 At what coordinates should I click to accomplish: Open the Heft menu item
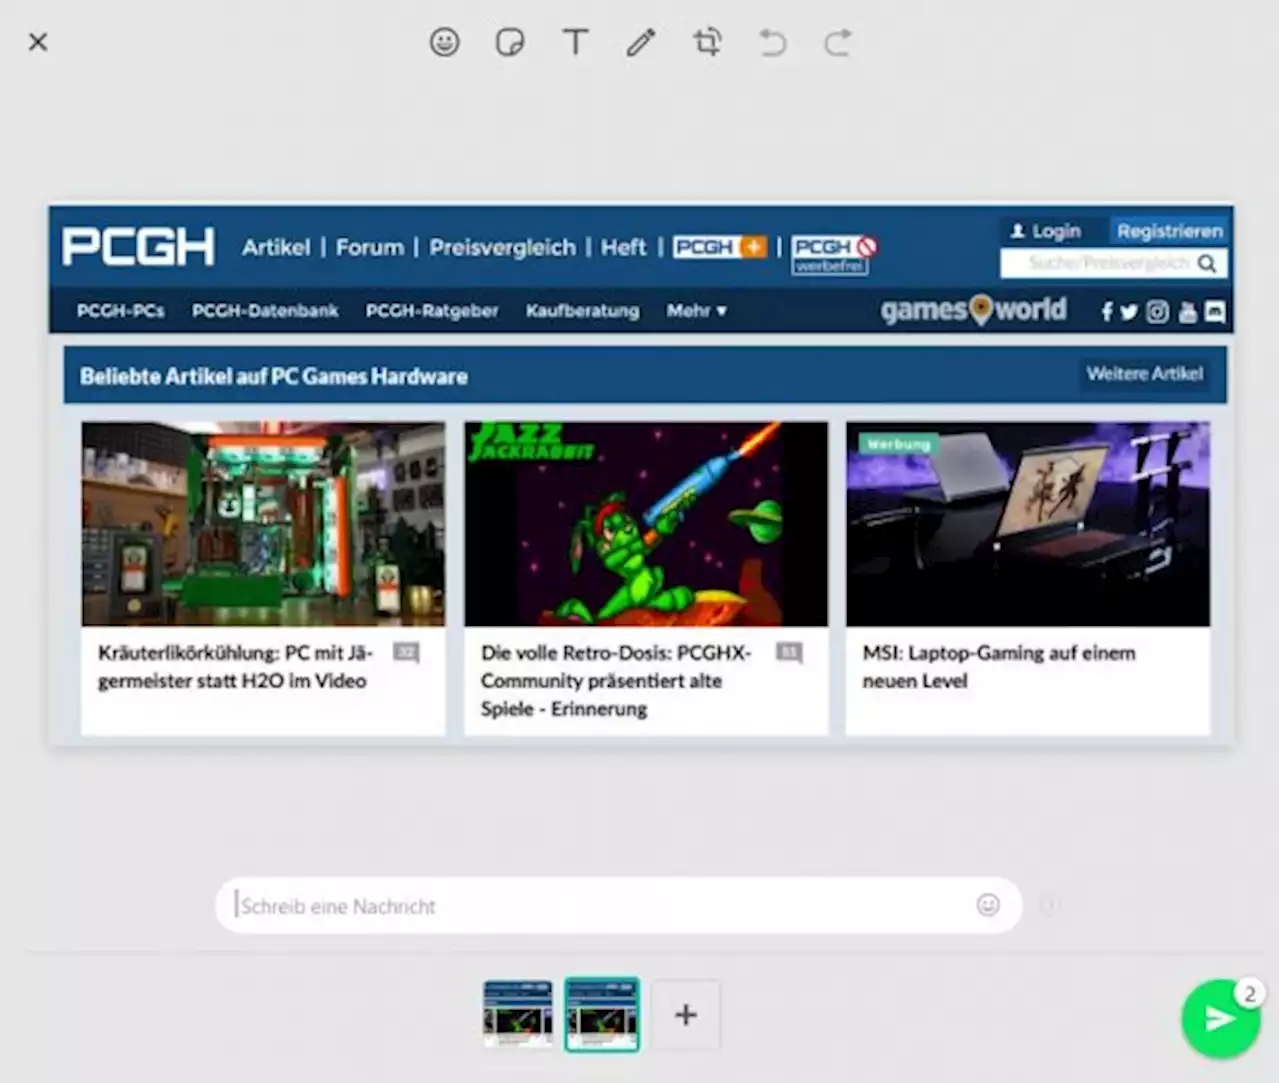pos(624,247)
